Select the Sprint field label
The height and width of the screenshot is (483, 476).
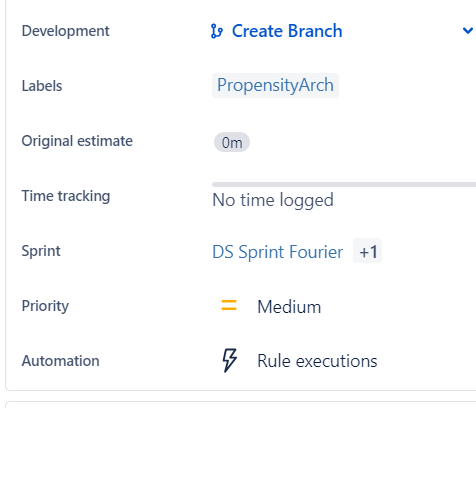tap(41, 251)
